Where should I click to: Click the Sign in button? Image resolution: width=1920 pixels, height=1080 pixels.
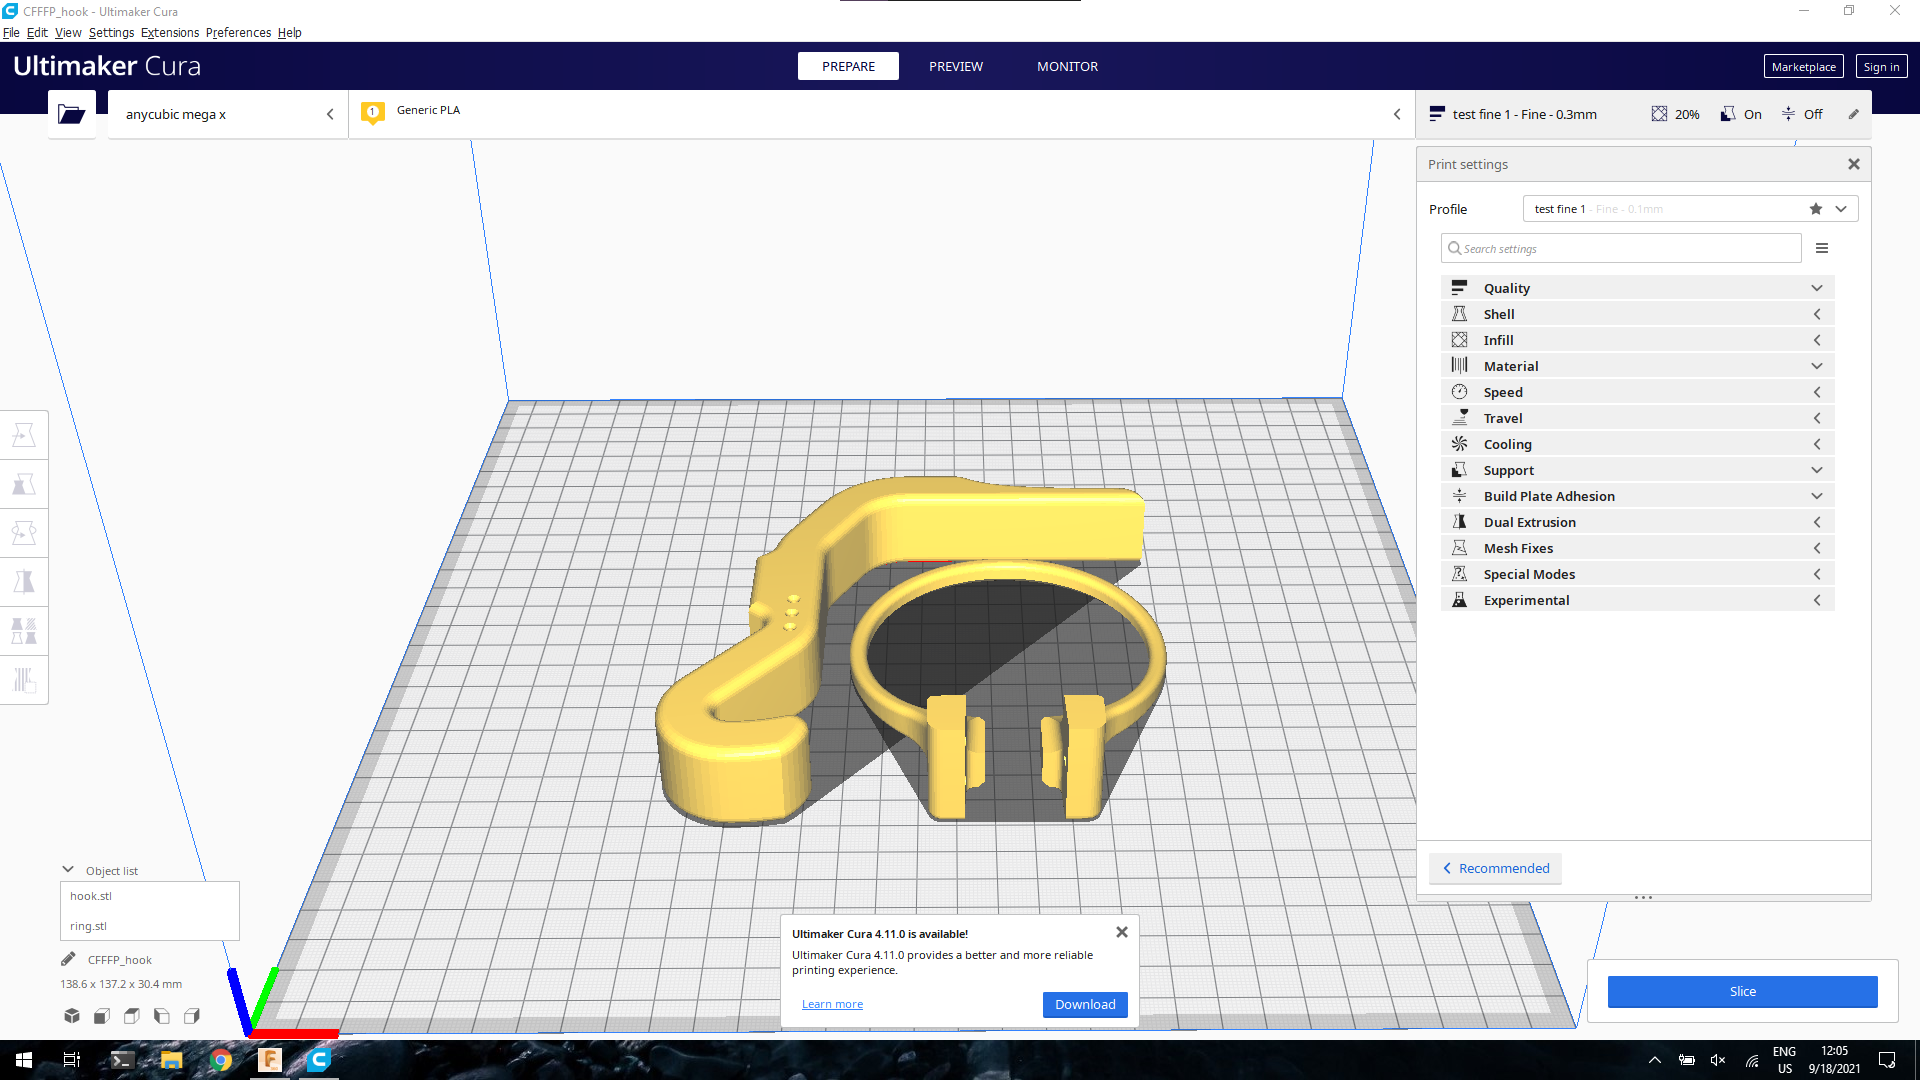1881,67
